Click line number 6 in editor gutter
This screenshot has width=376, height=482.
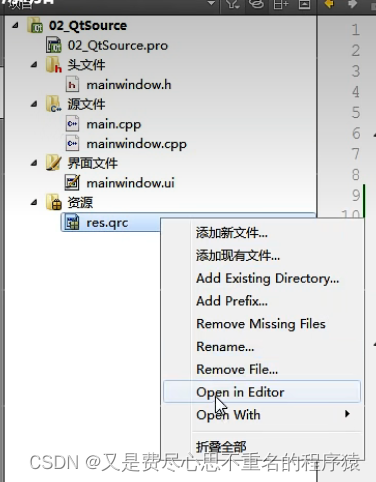(x=356, y=133)
